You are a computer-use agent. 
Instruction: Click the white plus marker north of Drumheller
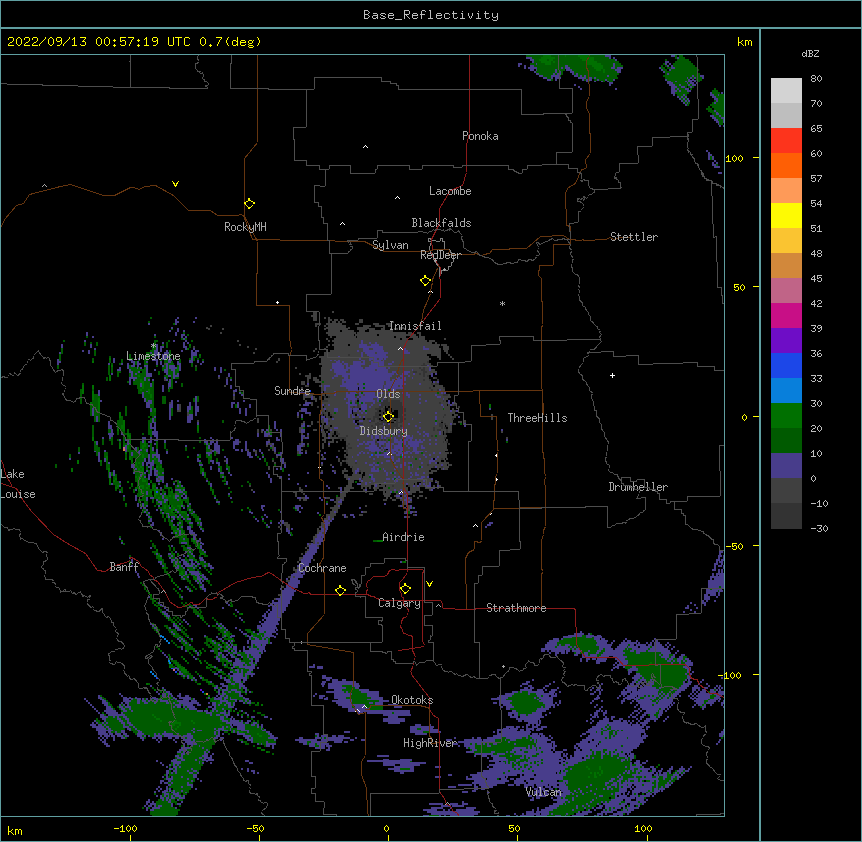tap(612, 375)
